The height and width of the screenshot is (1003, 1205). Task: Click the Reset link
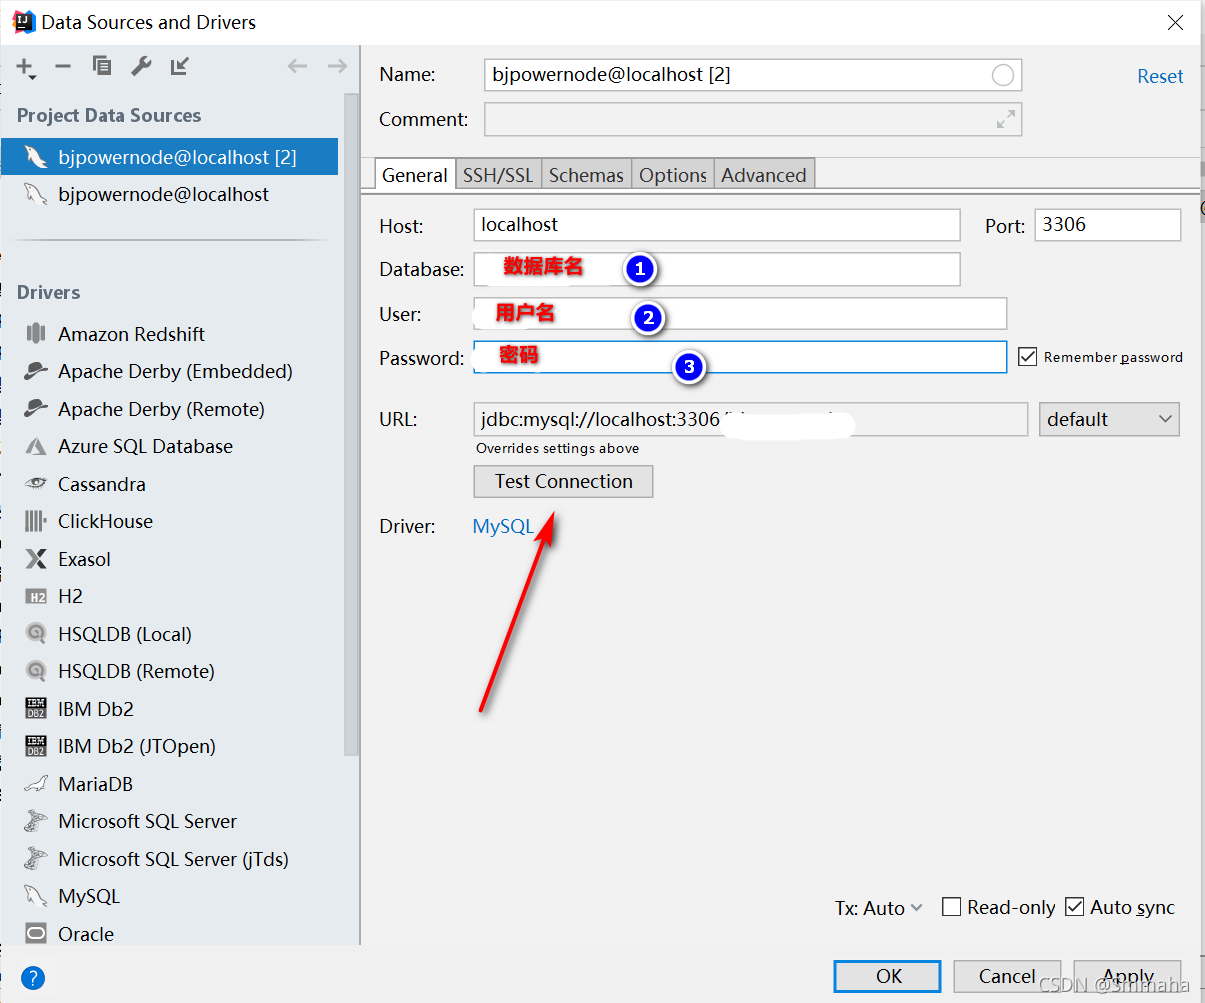[1160, 76]
